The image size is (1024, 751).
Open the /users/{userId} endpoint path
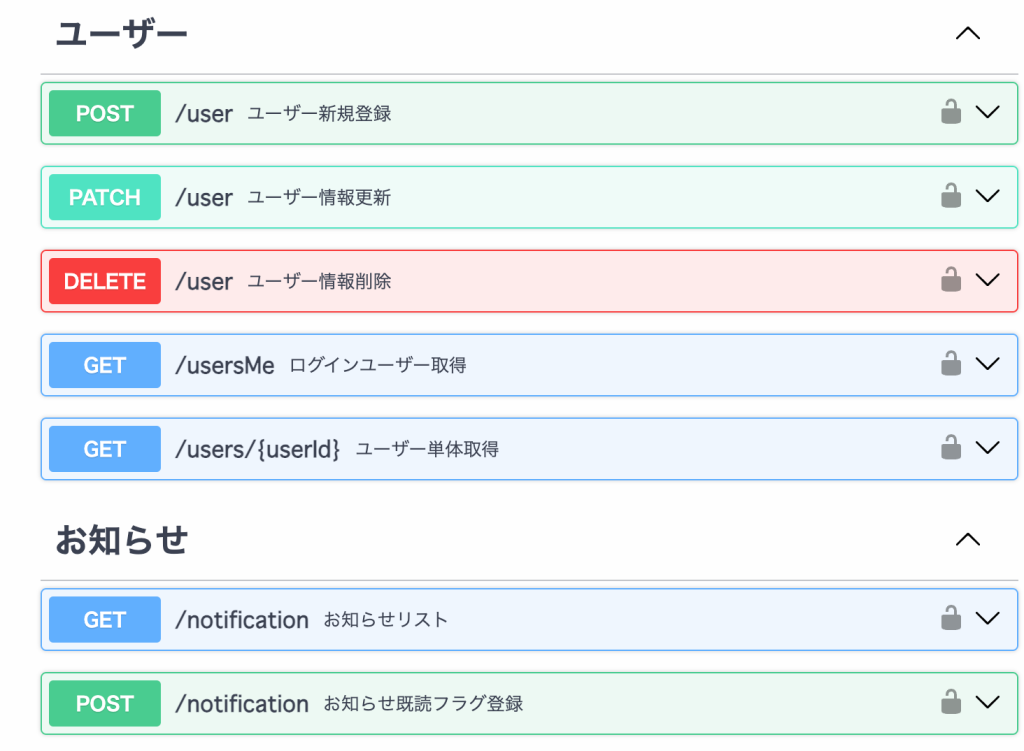click(257, 449)
